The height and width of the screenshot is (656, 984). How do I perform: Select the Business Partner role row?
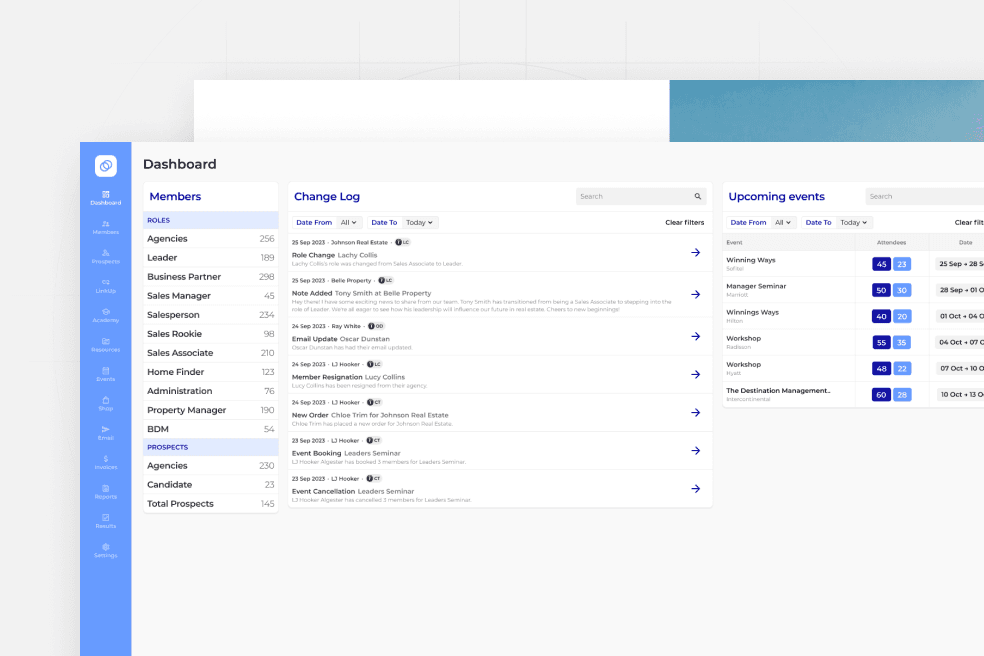211,277
